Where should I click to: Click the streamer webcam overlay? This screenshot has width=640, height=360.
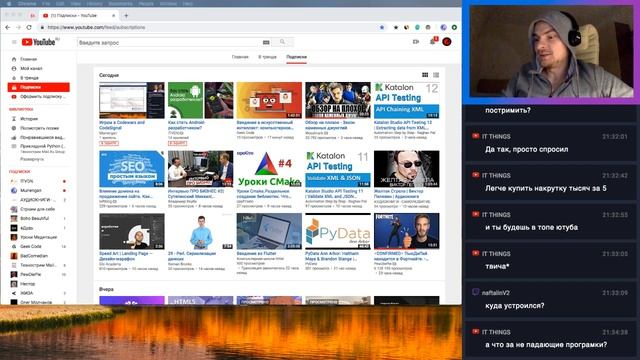coord(551,51)
